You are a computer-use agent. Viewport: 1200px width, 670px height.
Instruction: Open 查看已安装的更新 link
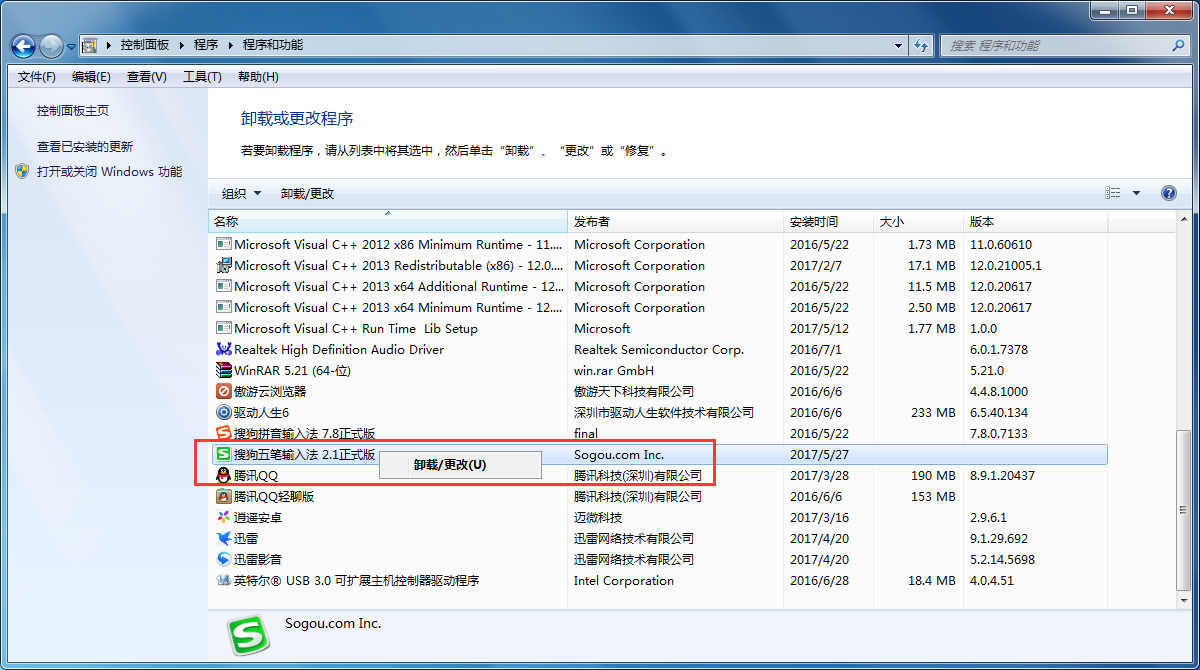(x=85, y=146)
